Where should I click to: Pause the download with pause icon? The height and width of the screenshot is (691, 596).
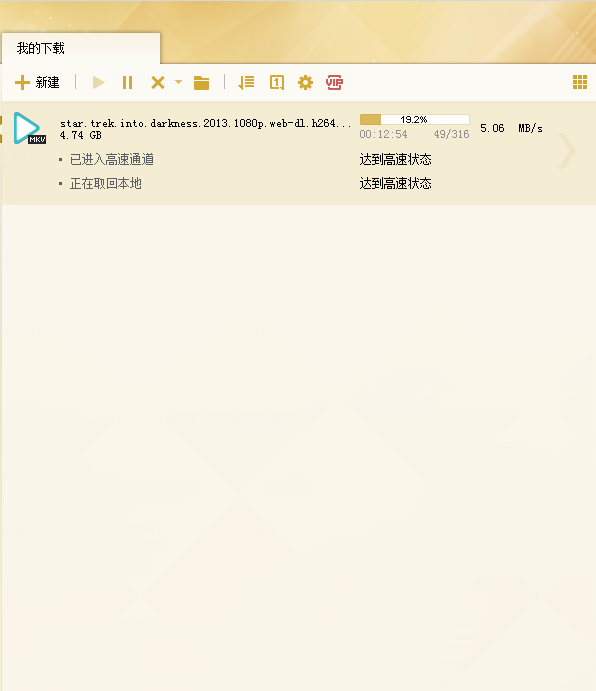[x=127, y=82]
